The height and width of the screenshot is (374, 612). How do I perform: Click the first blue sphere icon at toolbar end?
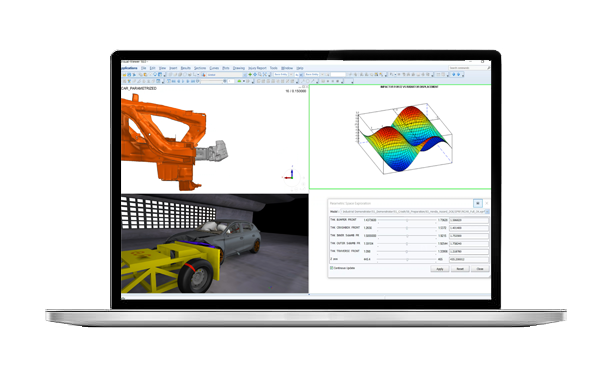(454, 75)
